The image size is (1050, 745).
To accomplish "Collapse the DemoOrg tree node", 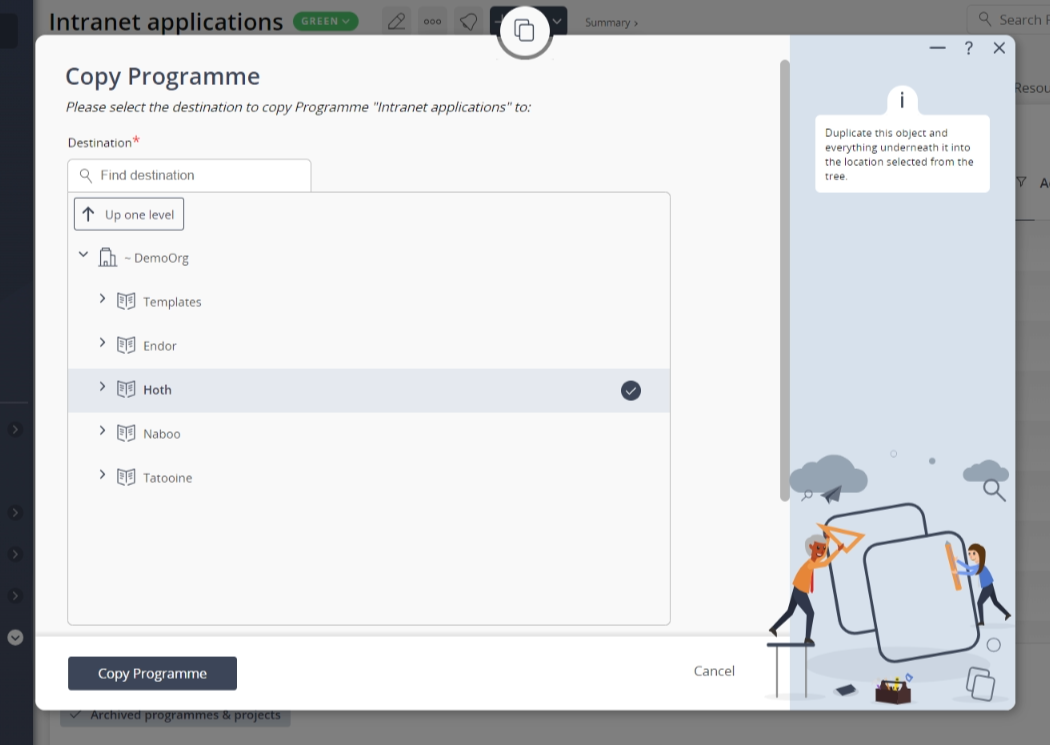I will [x=83, y=254].
